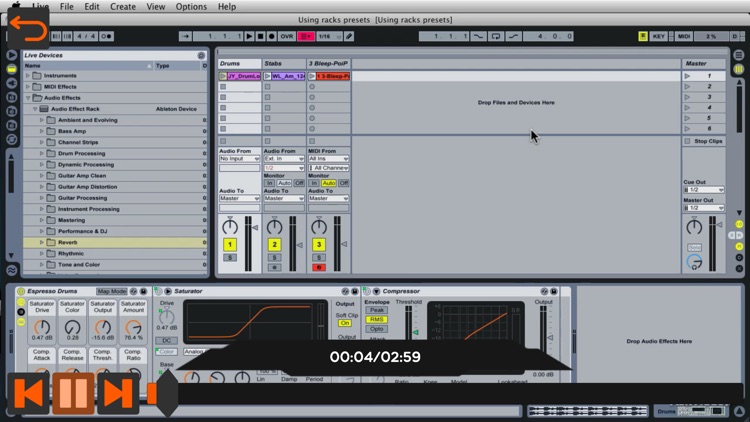This screenshot has height=422, width=750.
Task: Collapse the Audio Effect Rack item
Action: (x=35, y=109)
